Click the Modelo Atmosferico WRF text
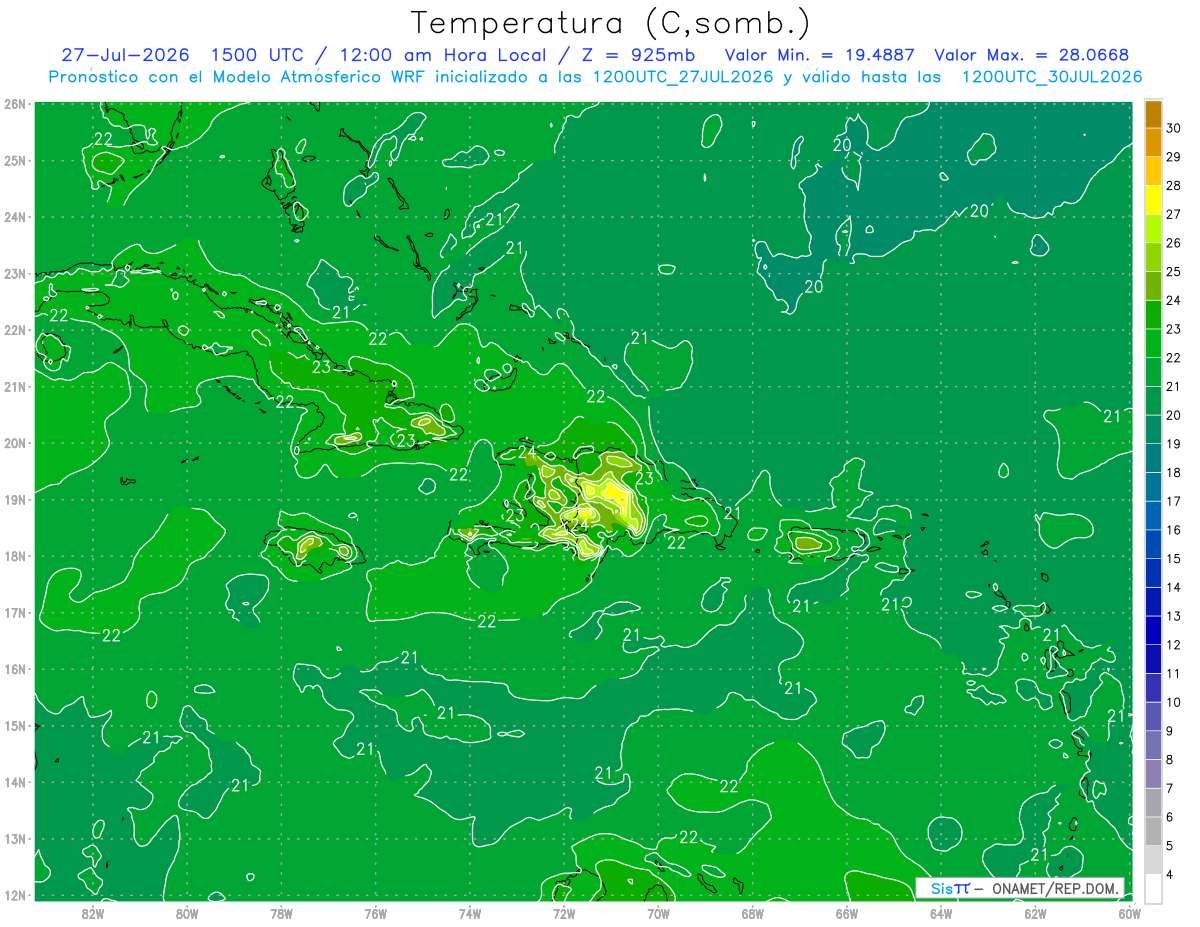Image resolution: width=1200 pixels, height=927 pixels. (317, 77)
